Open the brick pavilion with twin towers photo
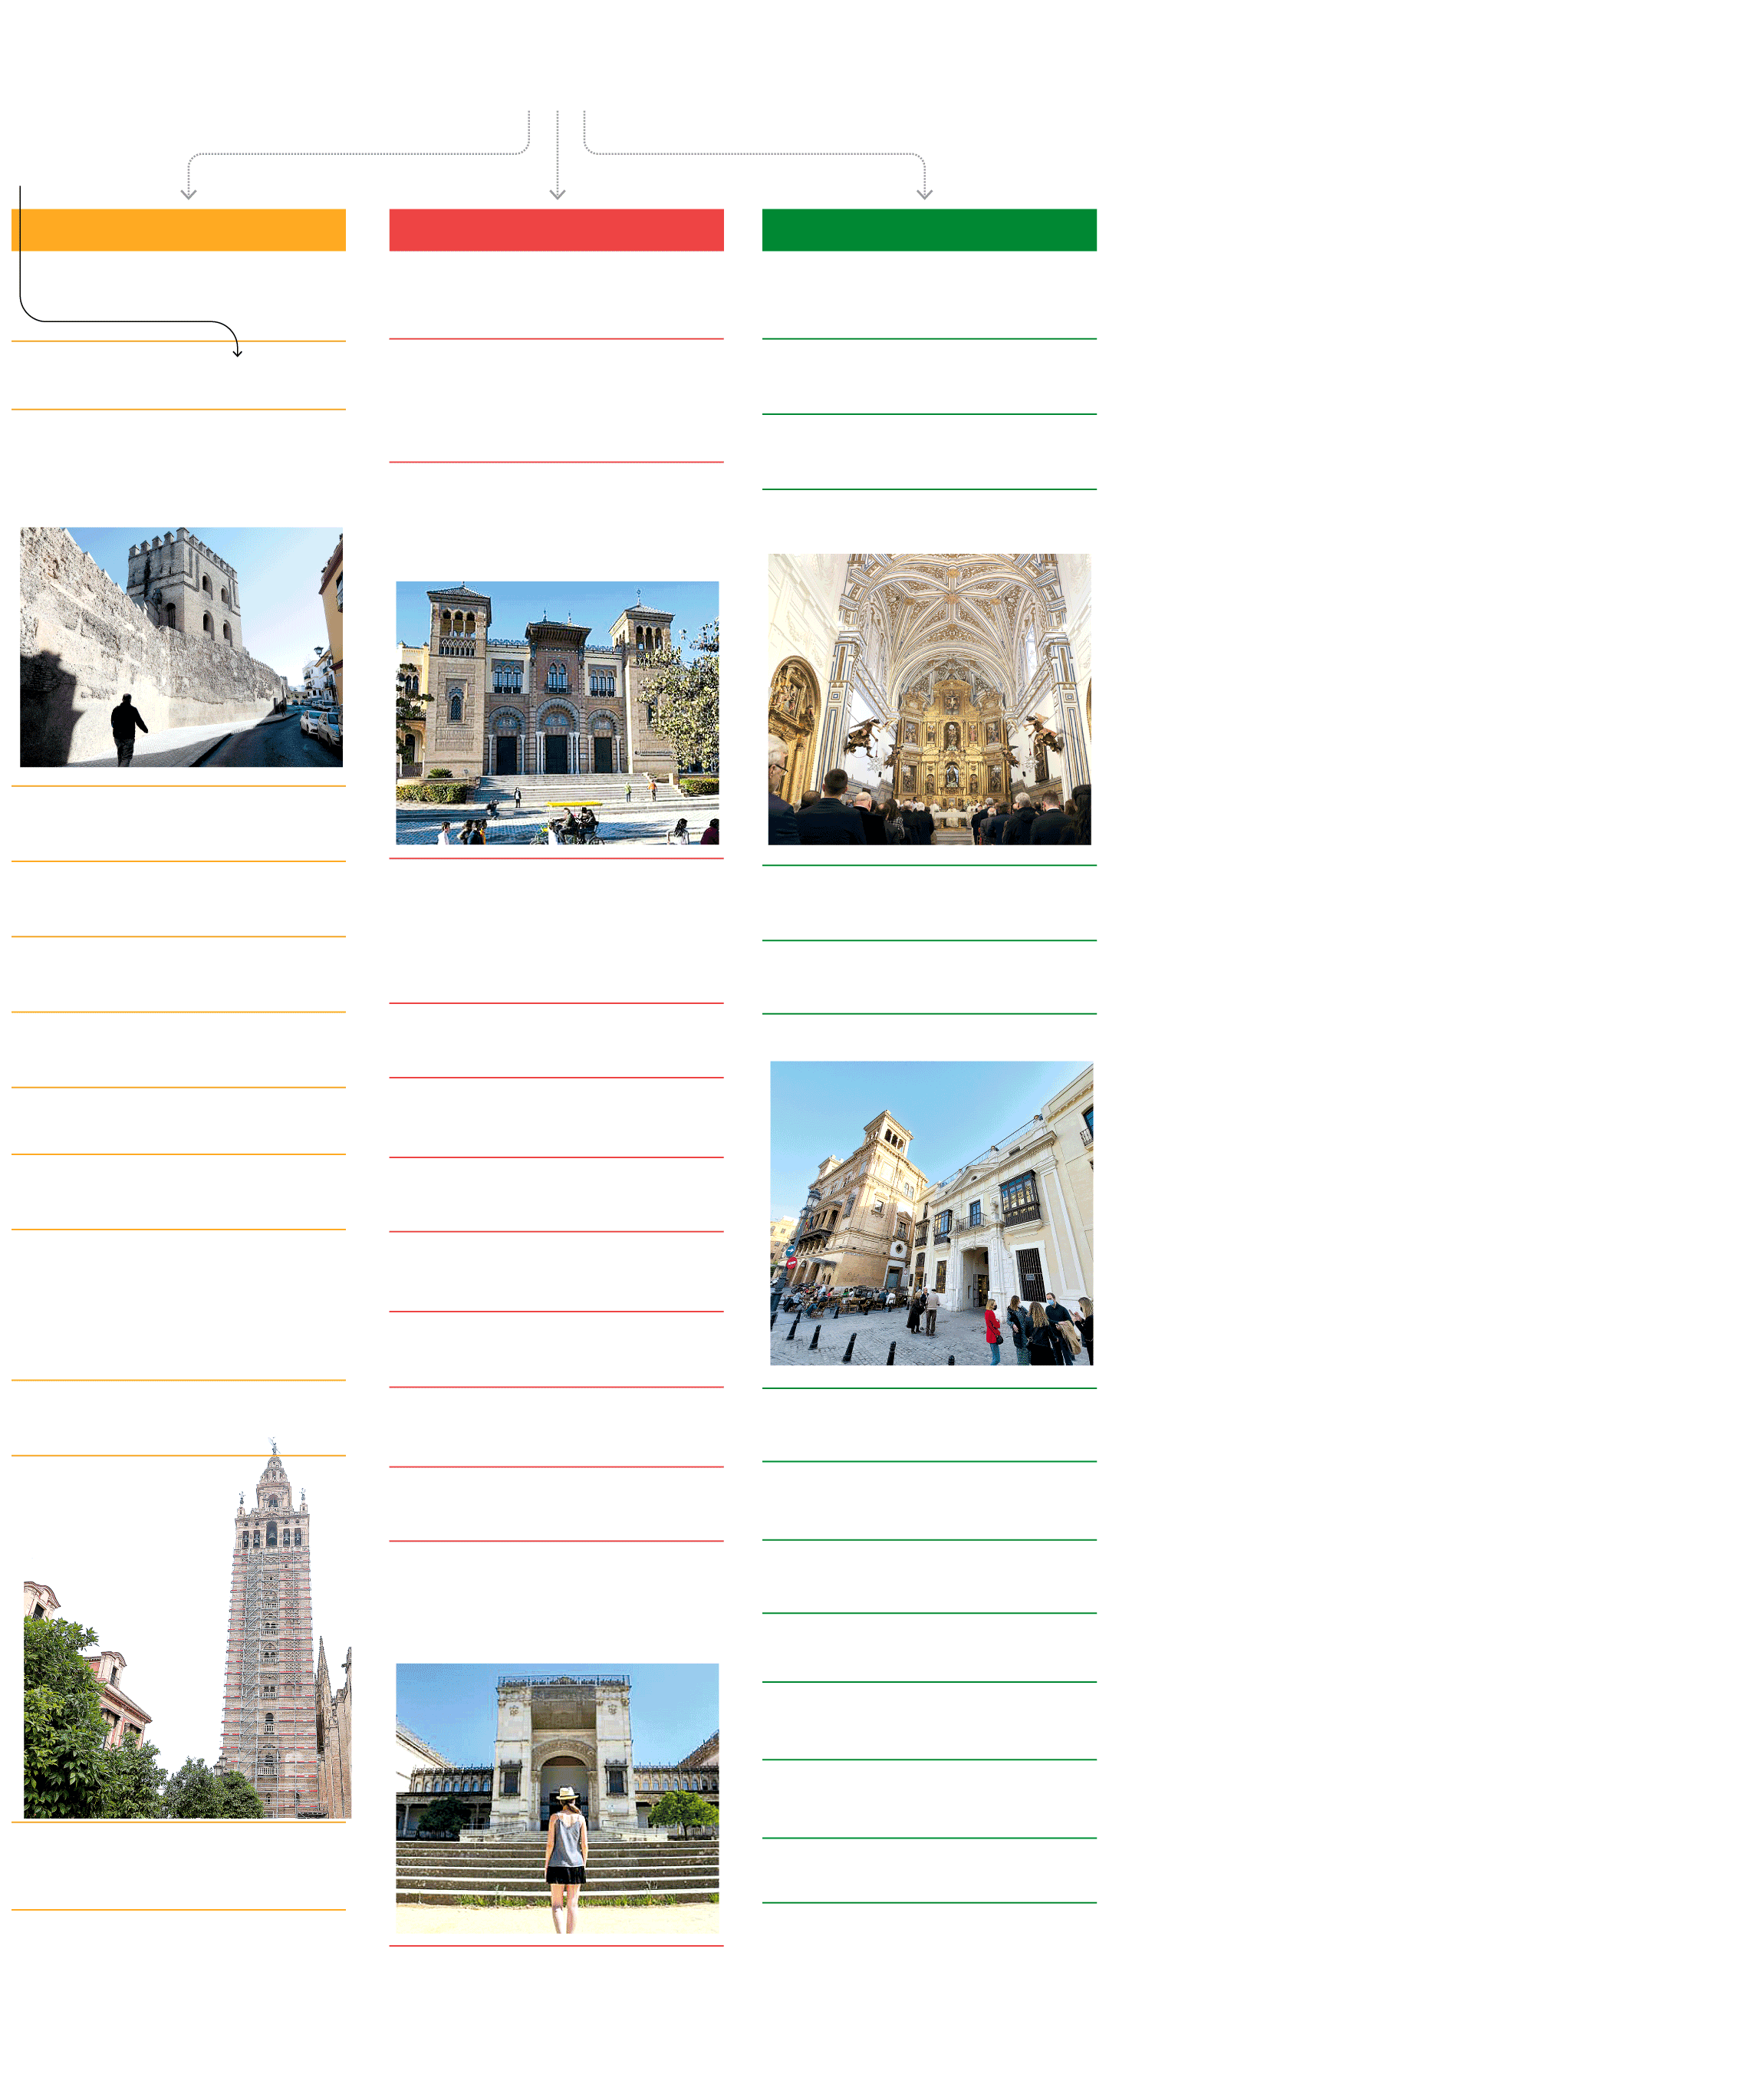The width and height of the screenshot is (1764, 2097). pyautogui.click(x=557, y=712)
